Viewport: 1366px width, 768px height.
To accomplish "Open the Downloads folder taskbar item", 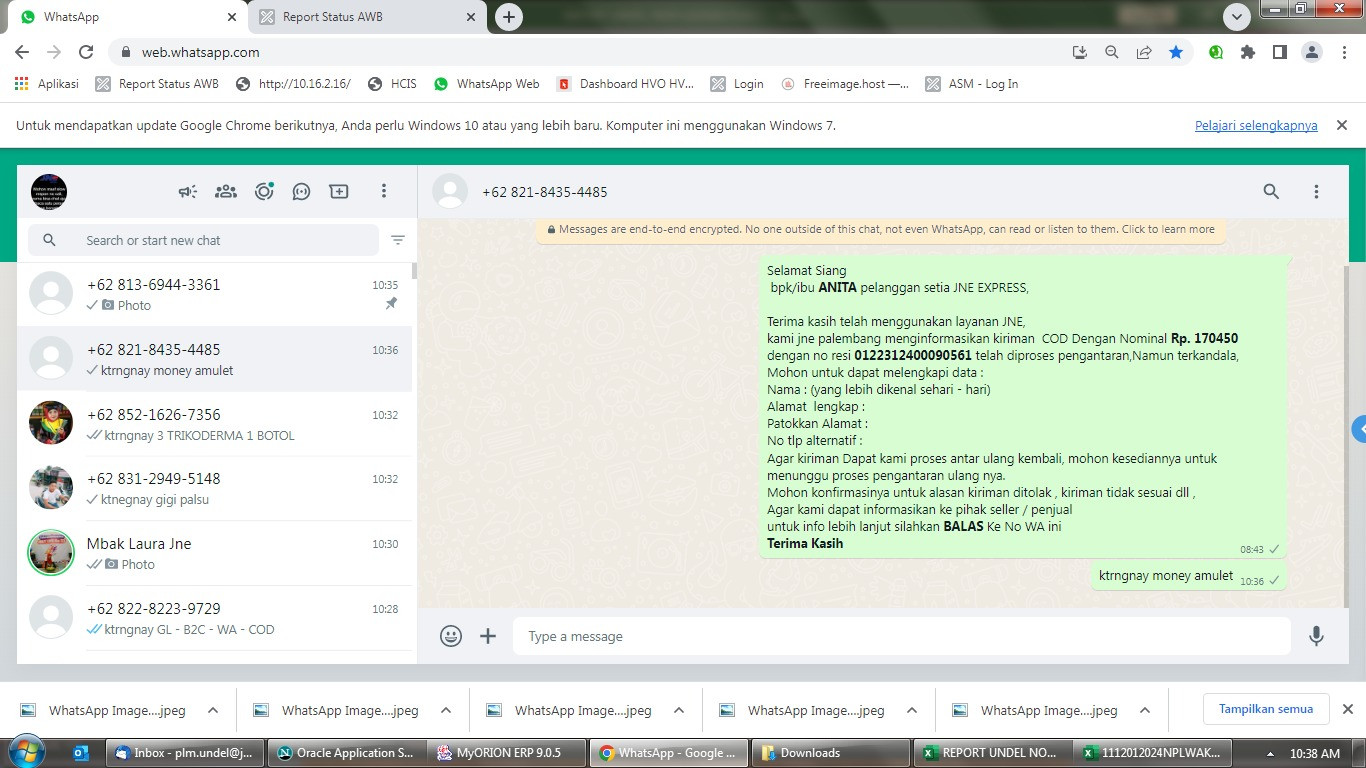I will pos(830,753).
